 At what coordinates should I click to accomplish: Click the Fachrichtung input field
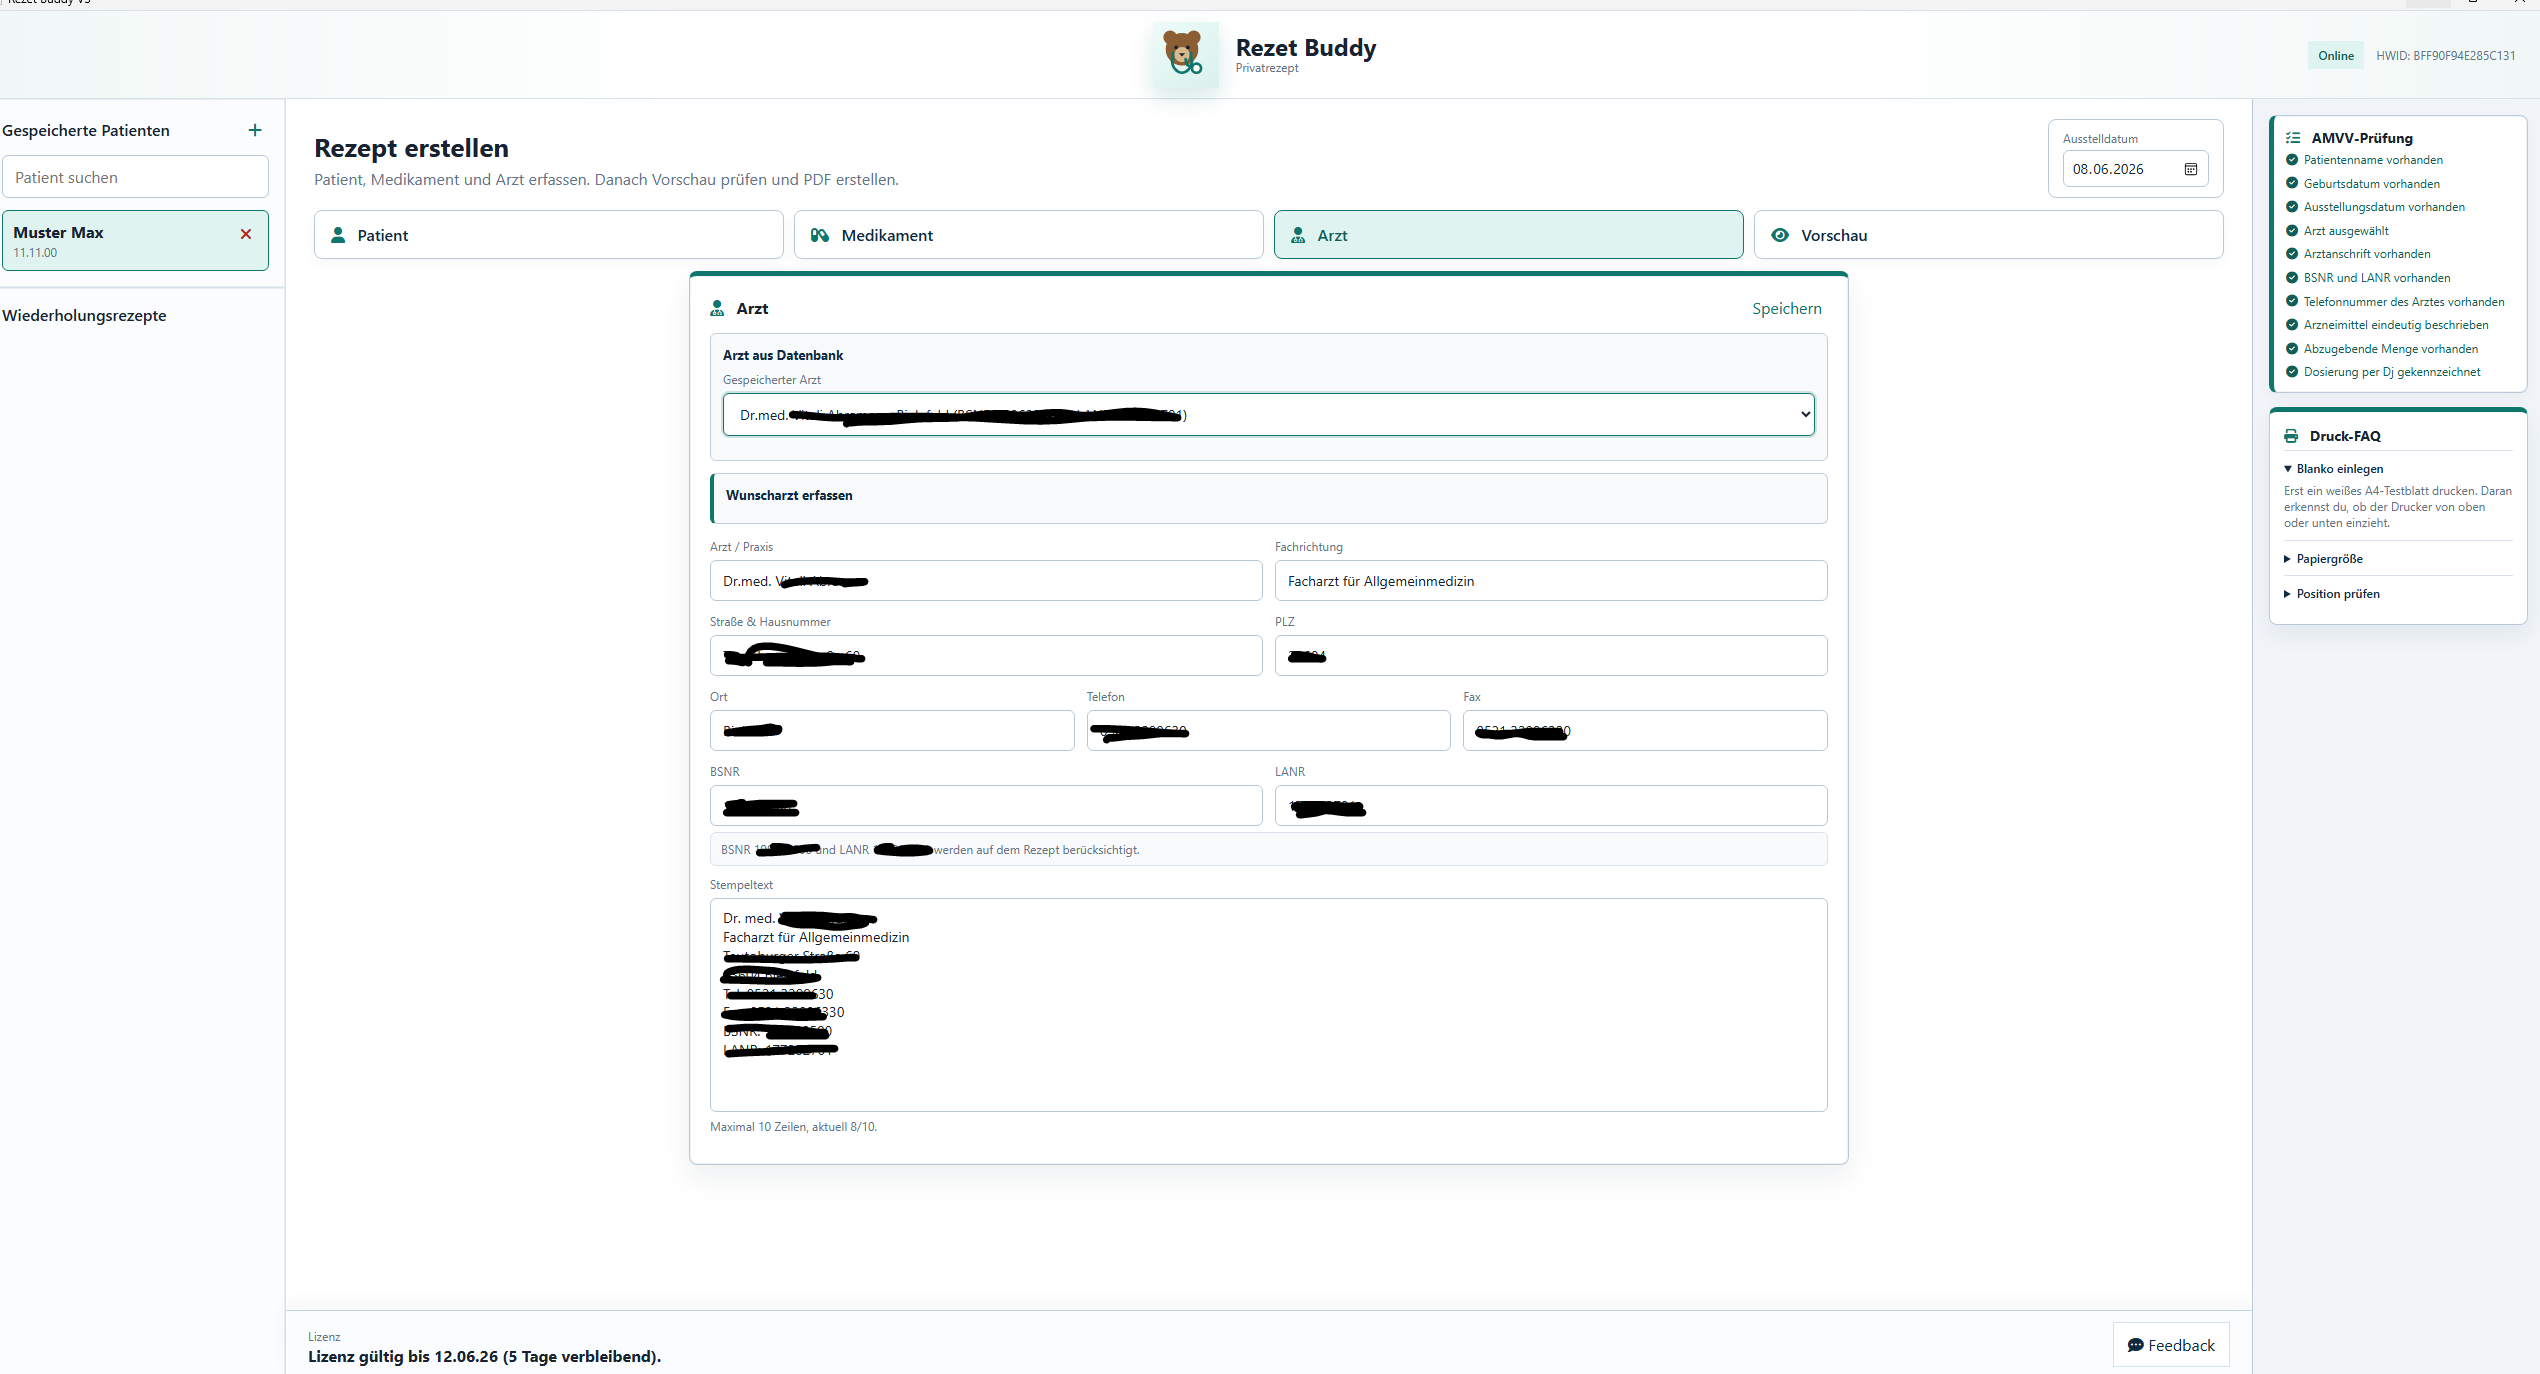click(x=1550, y=581)
